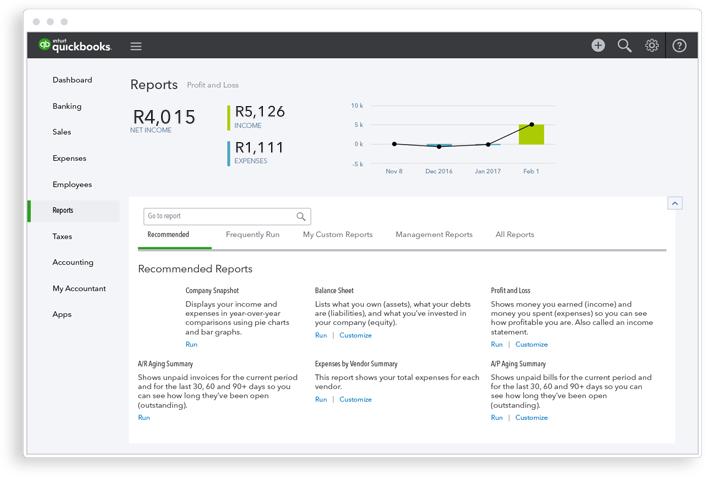Click the magnifier in Go to report field

tap(301, 216)
